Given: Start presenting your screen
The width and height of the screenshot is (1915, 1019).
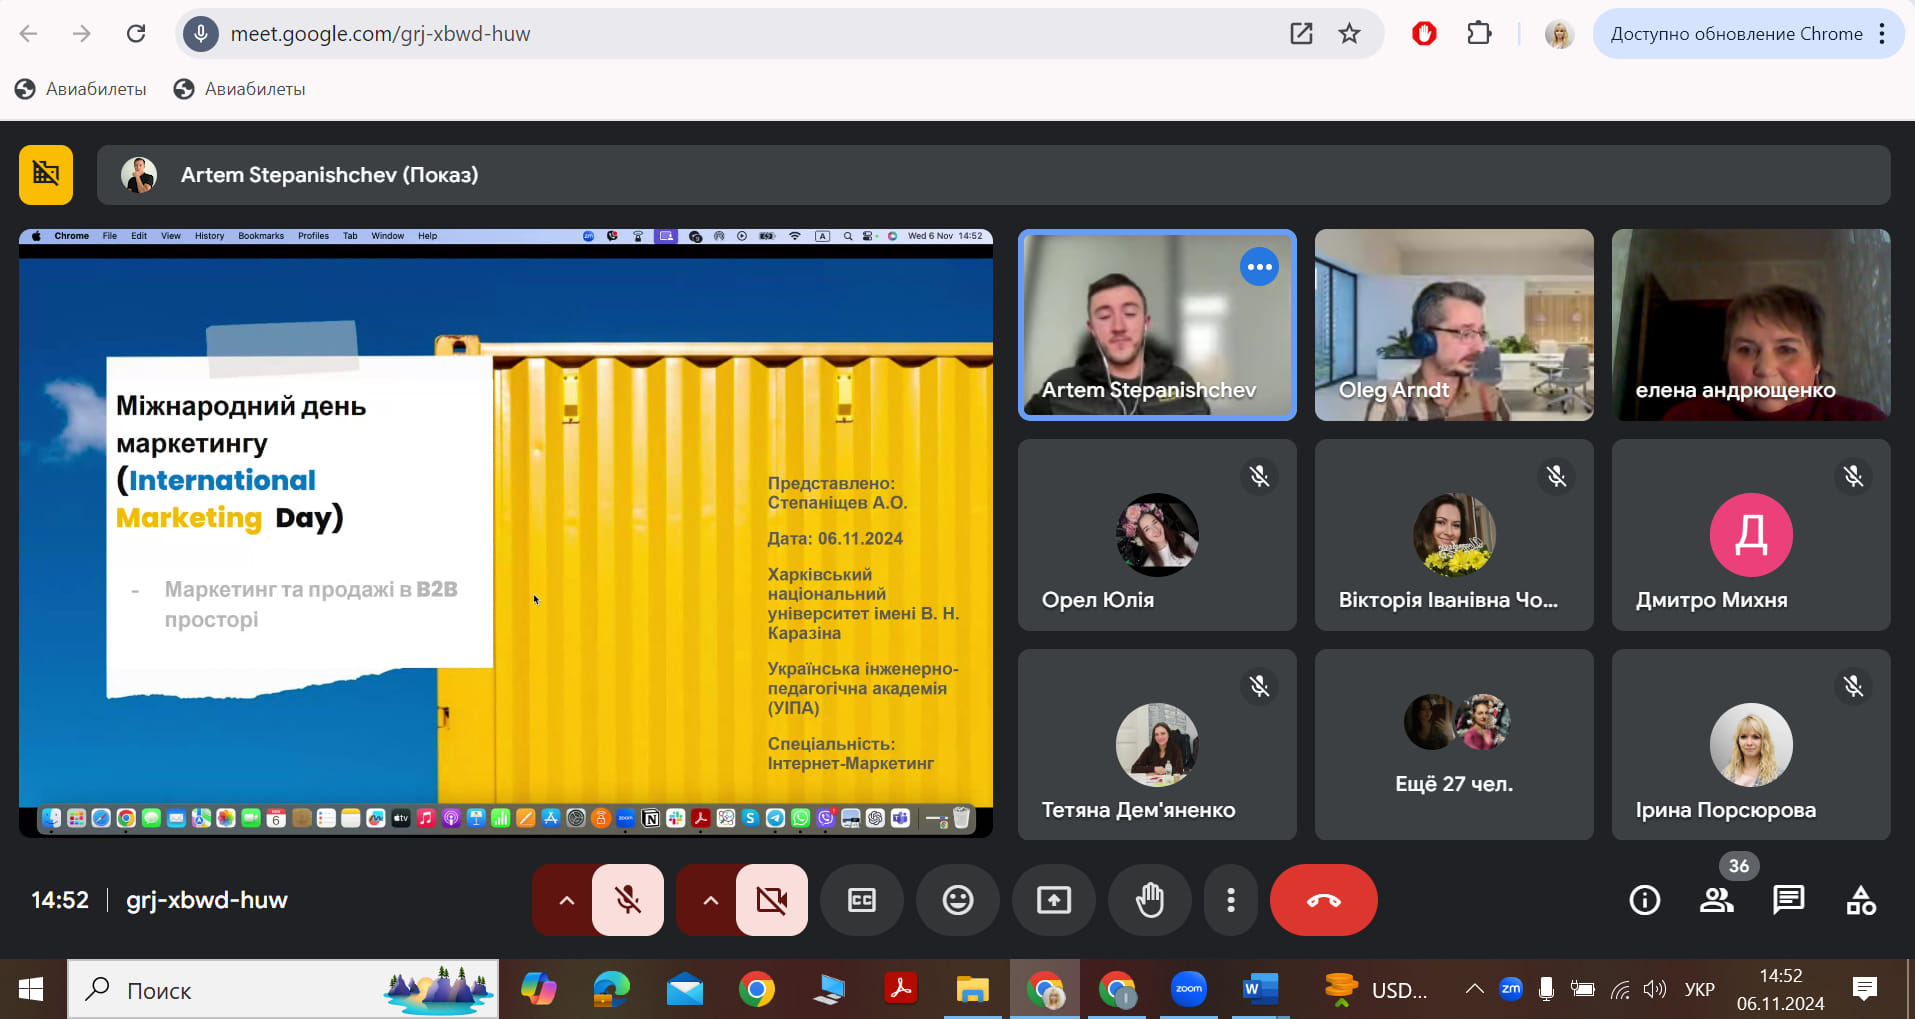Looking at the screenshot, I should point(1053,900).
